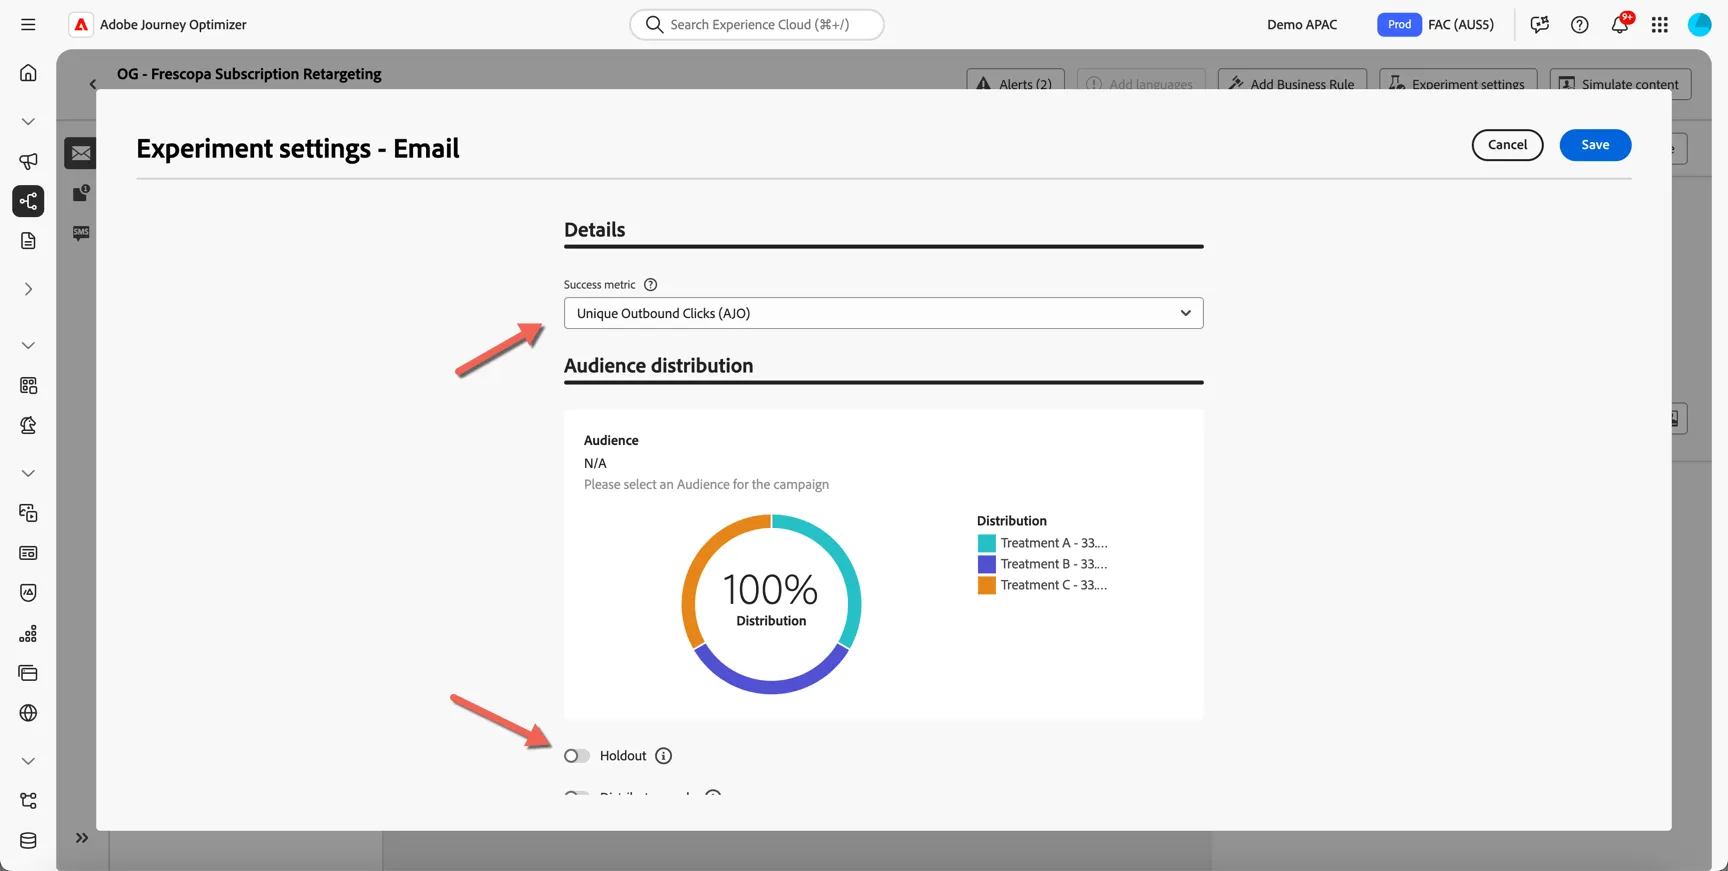Click the Simulate content button
This screenshot has width=1728, height=871.
1620,83
